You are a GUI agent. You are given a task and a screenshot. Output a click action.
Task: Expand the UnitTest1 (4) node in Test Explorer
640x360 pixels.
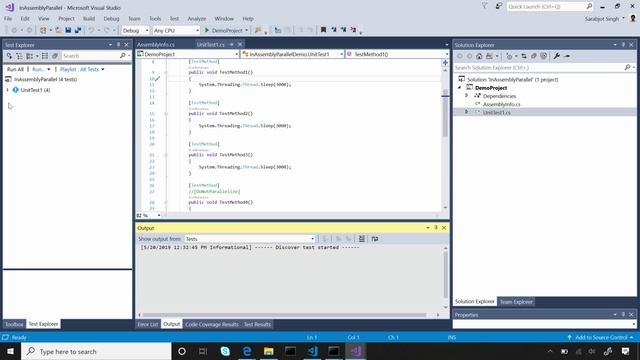tap(7, 90)
